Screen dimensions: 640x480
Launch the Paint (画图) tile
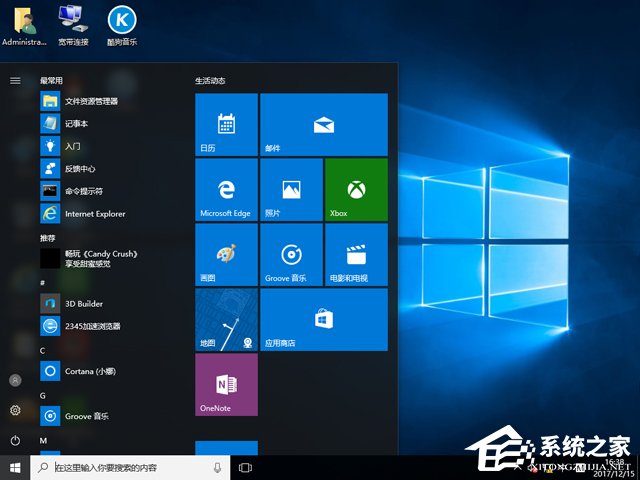click(227, 254)
